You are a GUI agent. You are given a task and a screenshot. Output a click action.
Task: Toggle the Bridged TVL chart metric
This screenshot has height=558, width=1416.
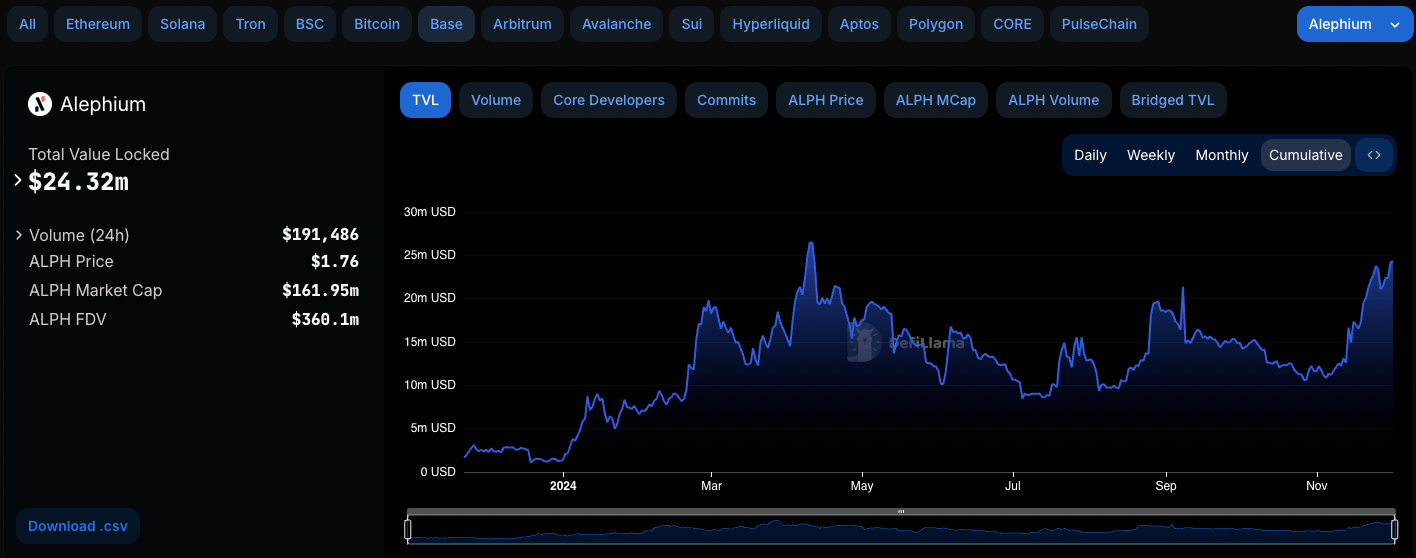click(1173, 100)
